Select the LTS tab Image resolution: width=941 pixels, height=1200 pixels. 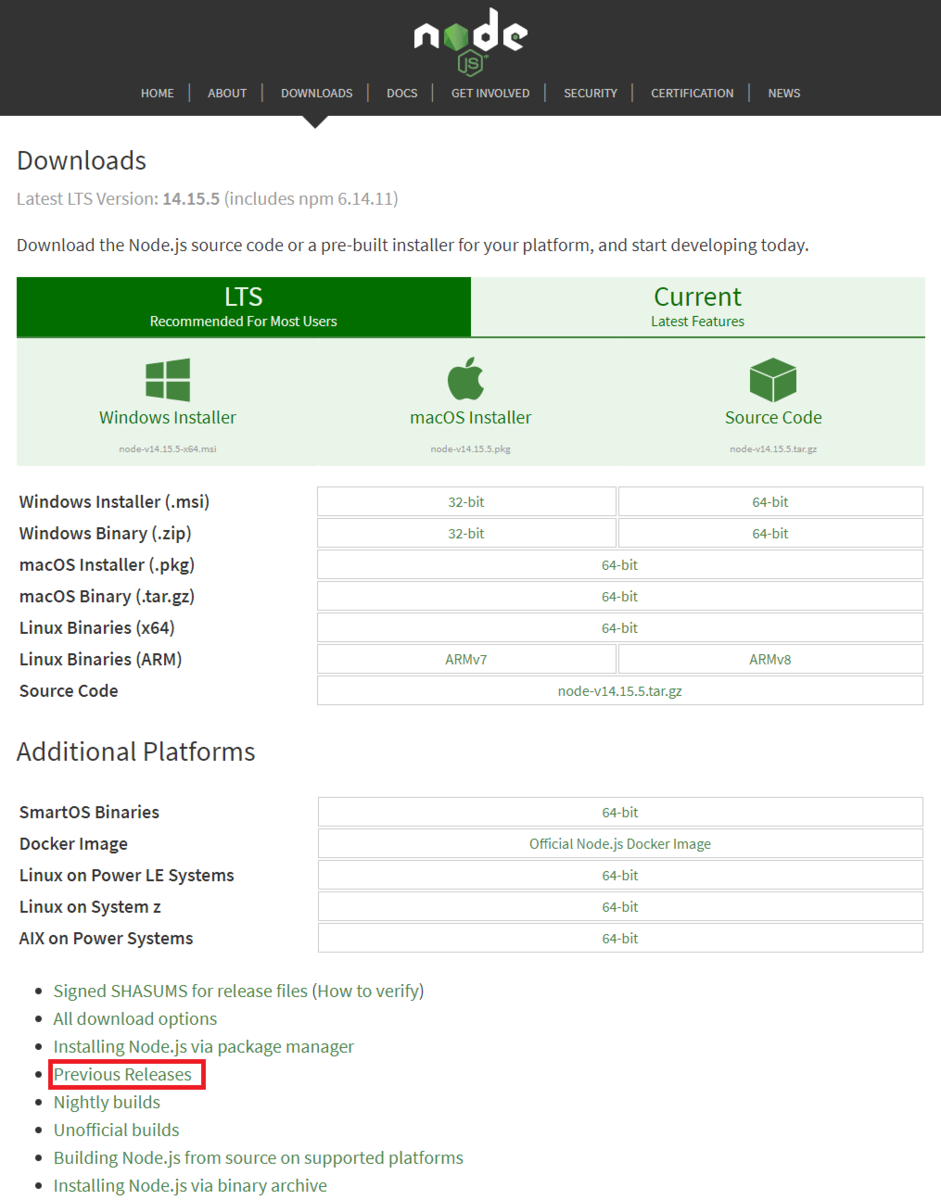click(244, 307)
